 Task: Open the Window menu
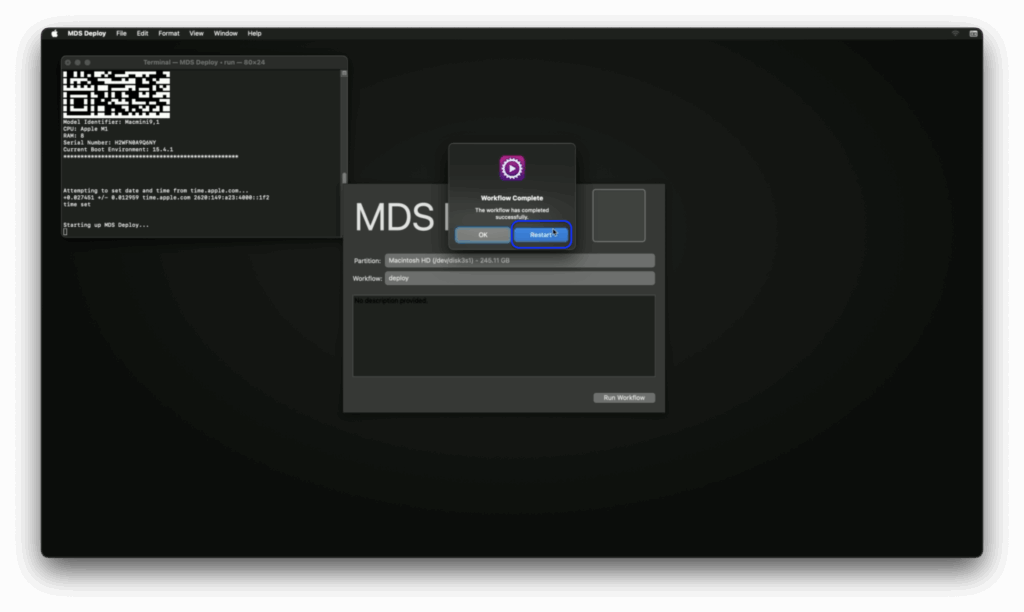coord(225,33)
